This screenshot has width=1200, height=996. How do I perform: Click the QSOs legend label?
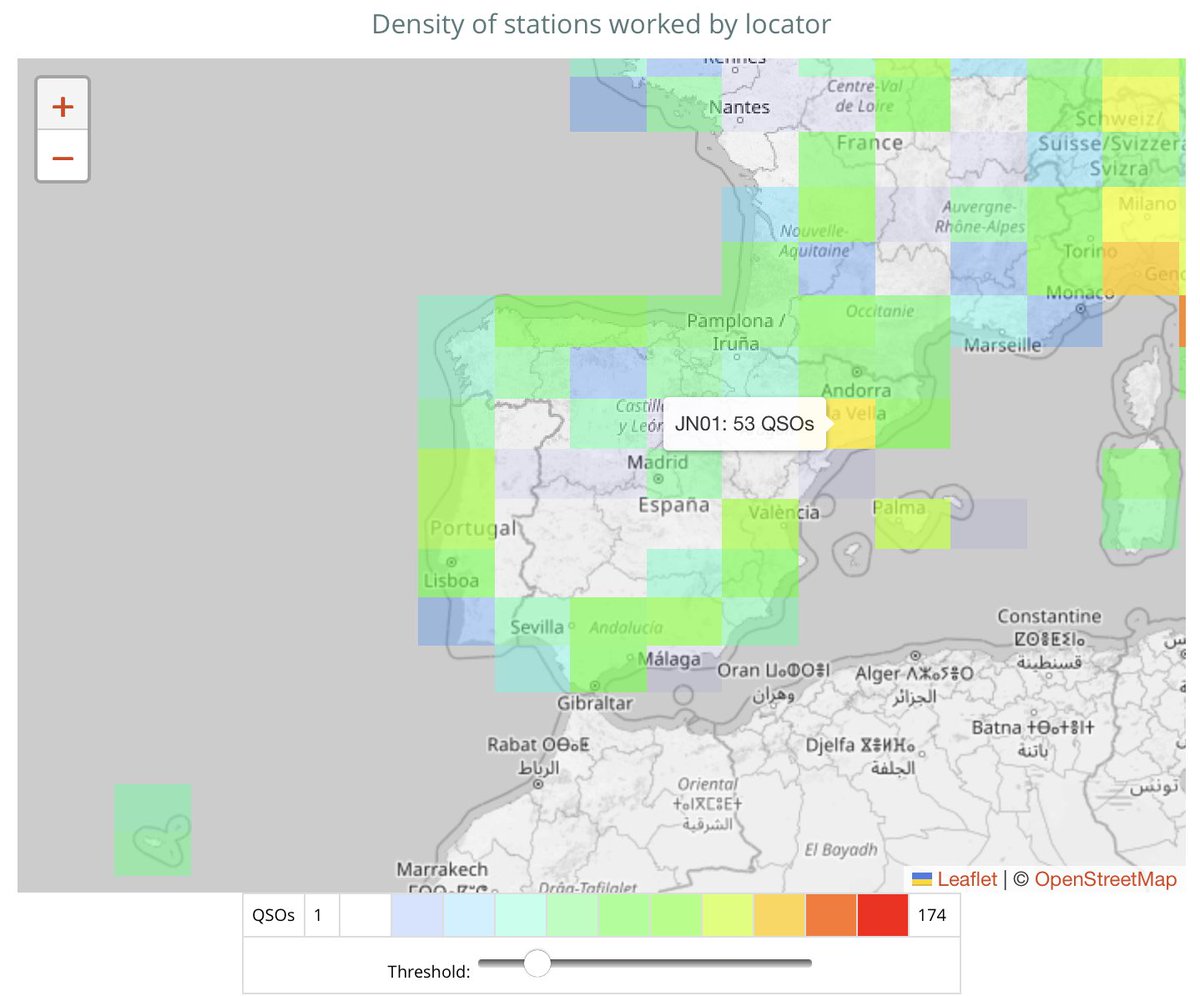click(x=272, y=914)
